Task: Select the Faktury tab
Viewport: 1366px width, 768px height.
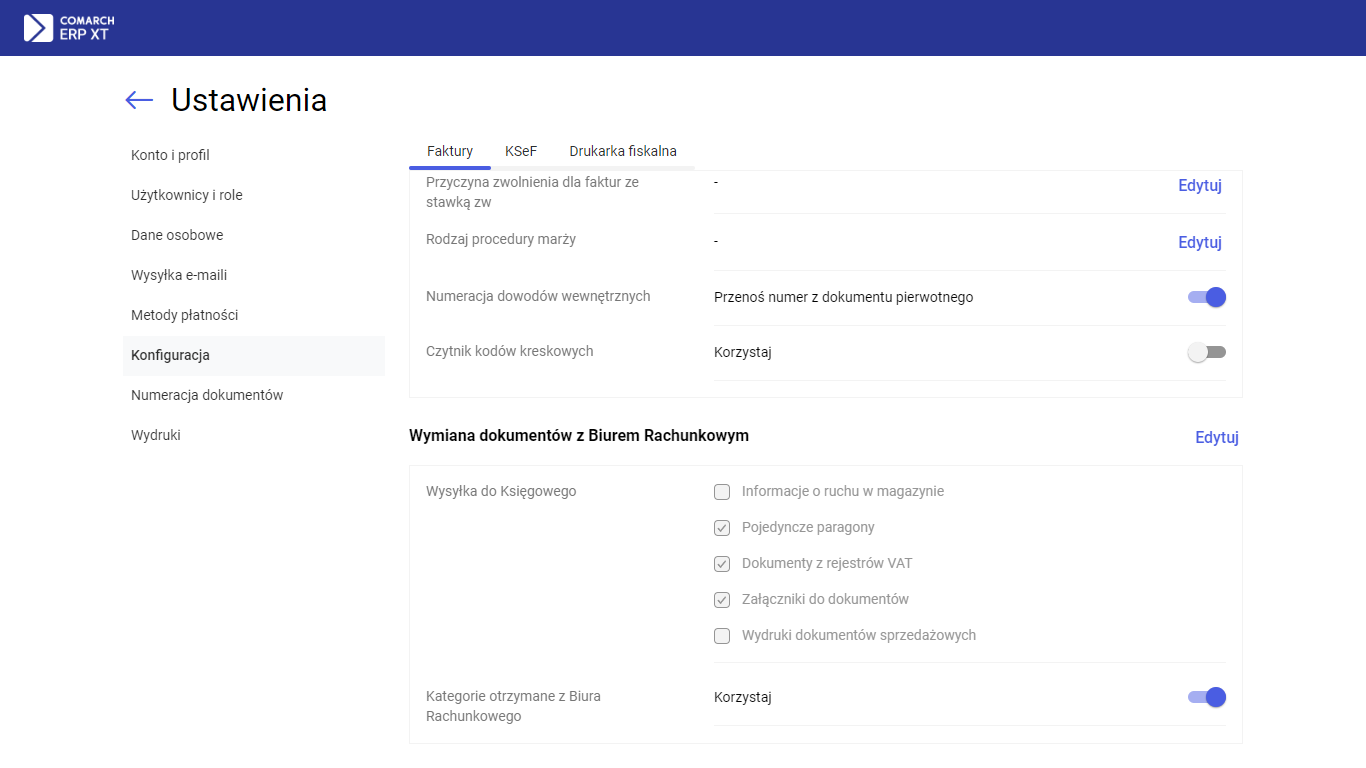Action: 450,151
